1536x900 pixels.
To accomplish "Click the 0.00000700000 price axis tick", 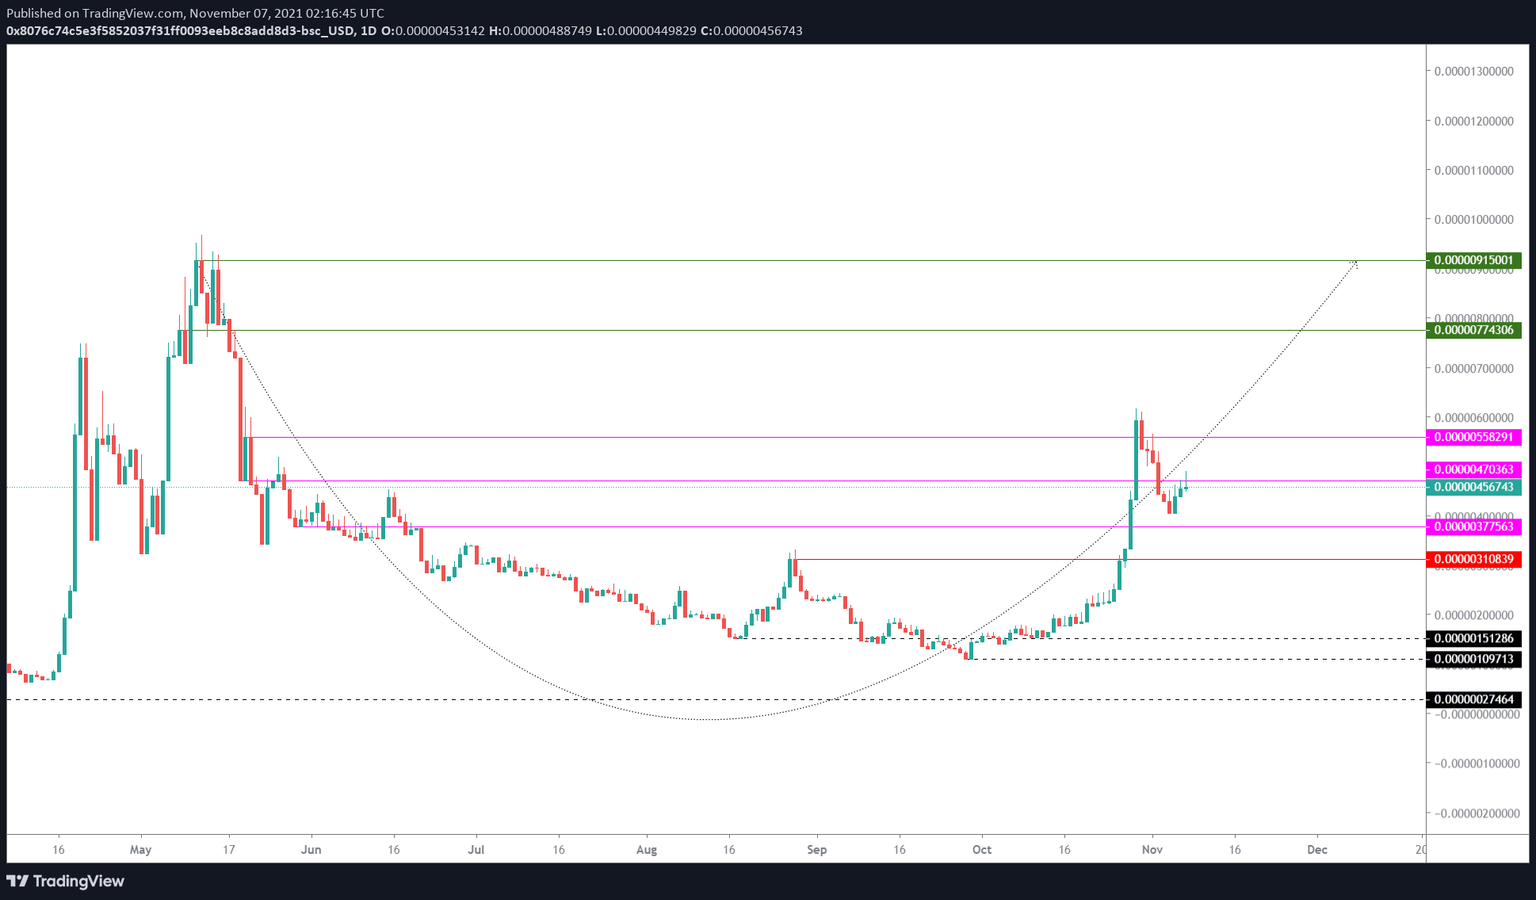I will coord(1474,368).
